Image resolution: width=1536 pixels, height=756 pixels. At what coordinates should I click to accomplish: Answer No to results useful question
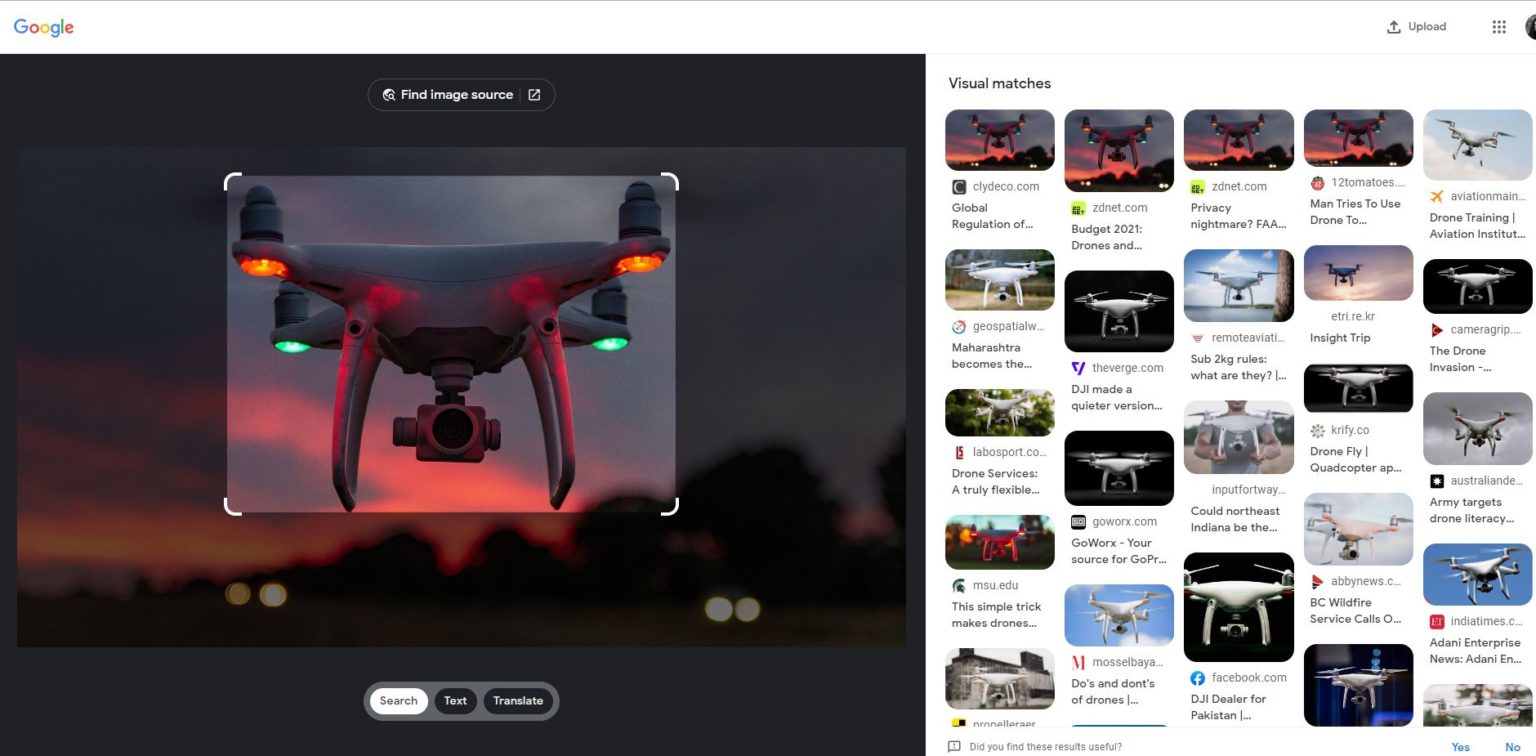[1512, 747]
